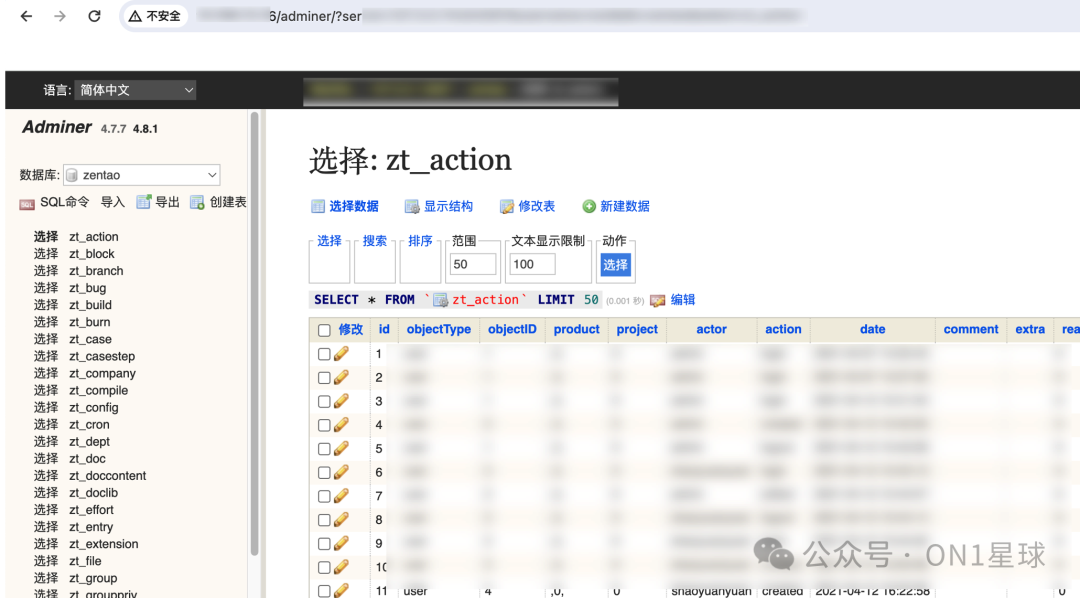Viewport: 1080px width, 598px height.
Task: Open the zt_company table in sidebar
Action: tap(103, 373)
